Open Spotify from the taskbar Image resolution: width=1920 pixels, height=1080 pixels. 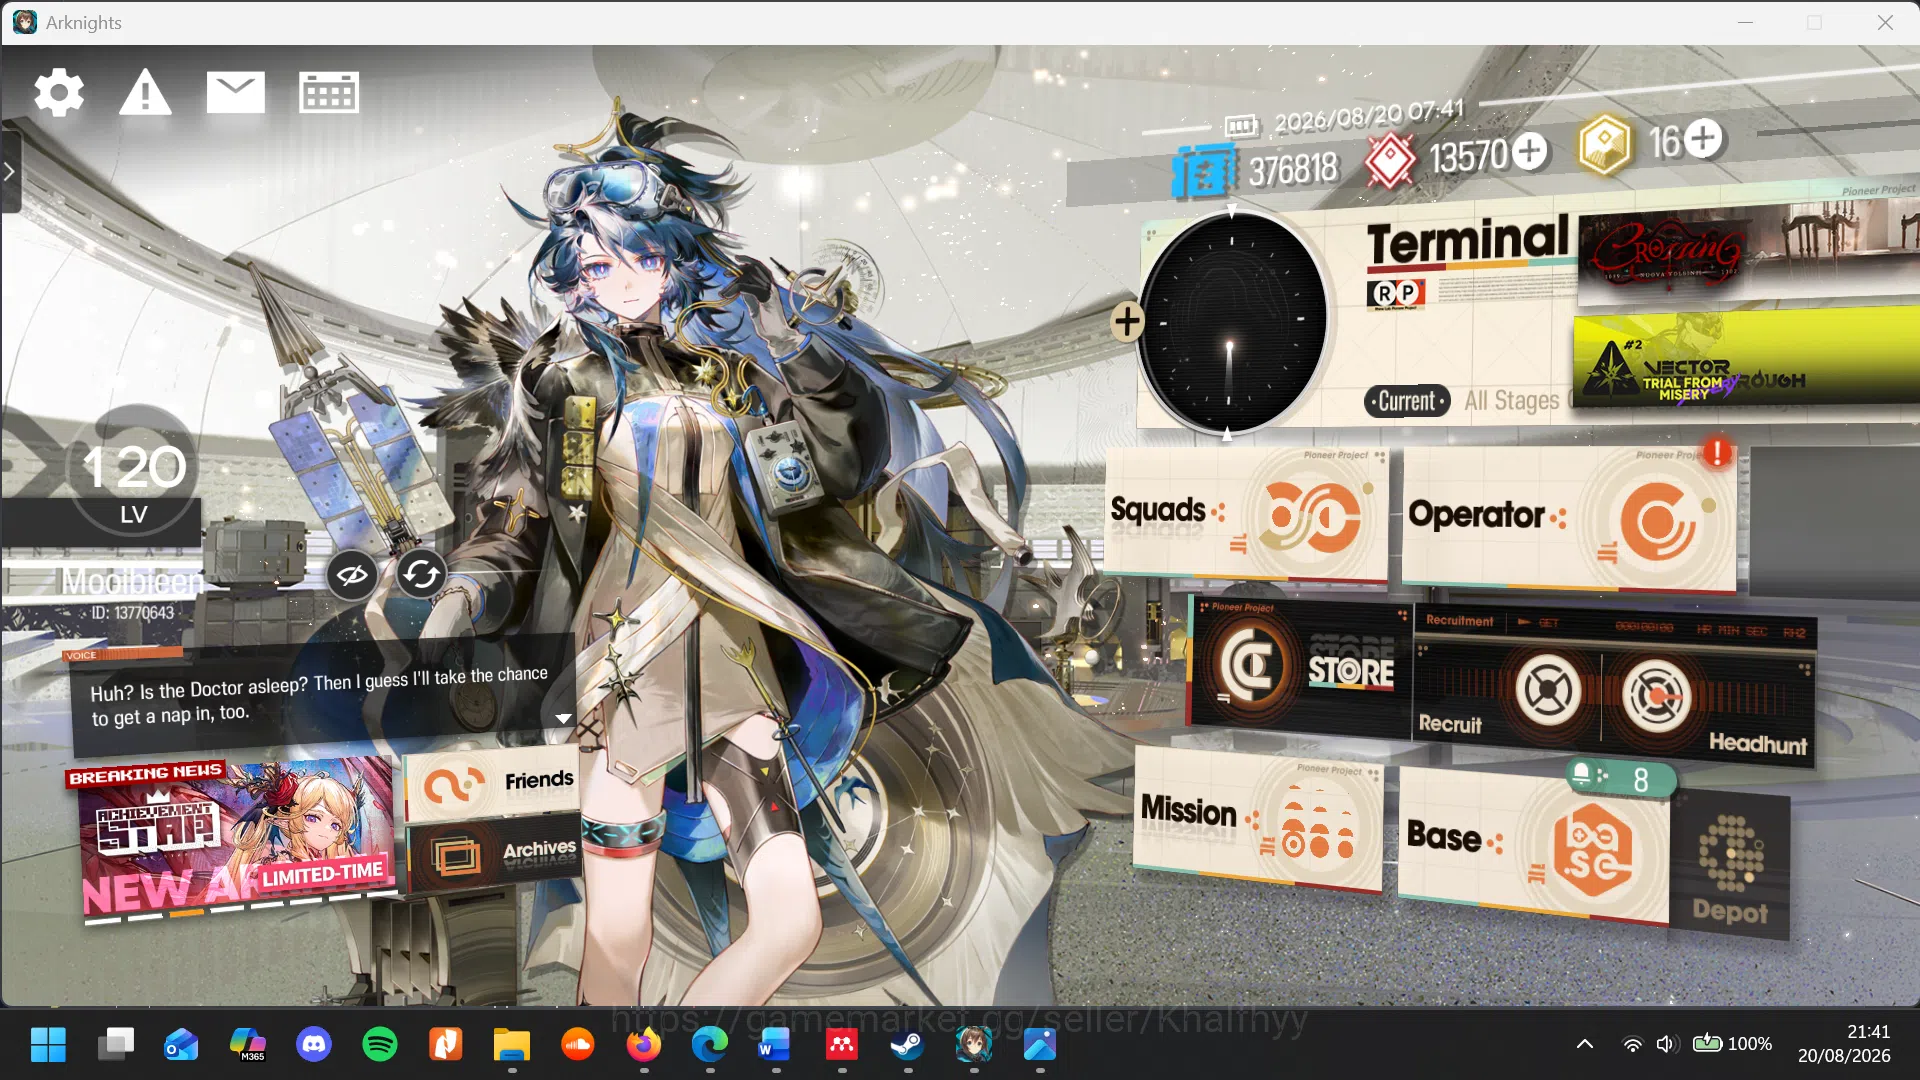[x=380, y=1045]
